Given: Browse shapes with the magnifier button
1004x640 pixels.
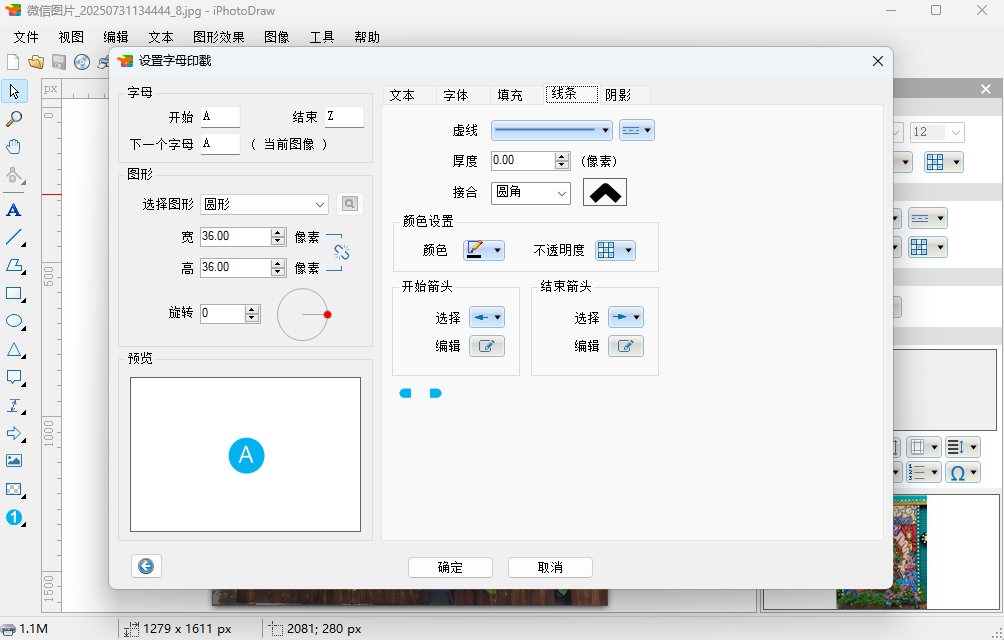Looking at the screenshot, I should 349,204.
